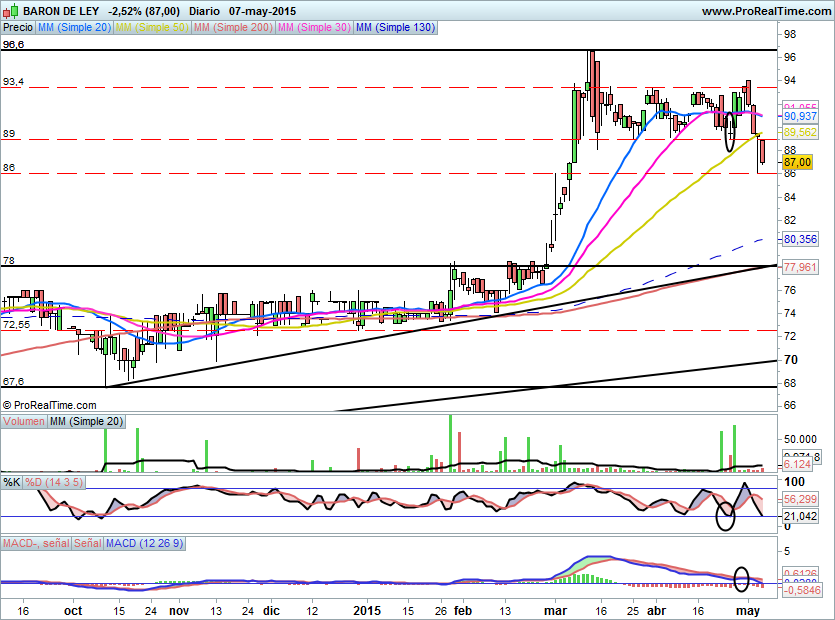835x620 pixels.
Task: Click the 90,937 moving average price tag
Action: coord(800,116)
